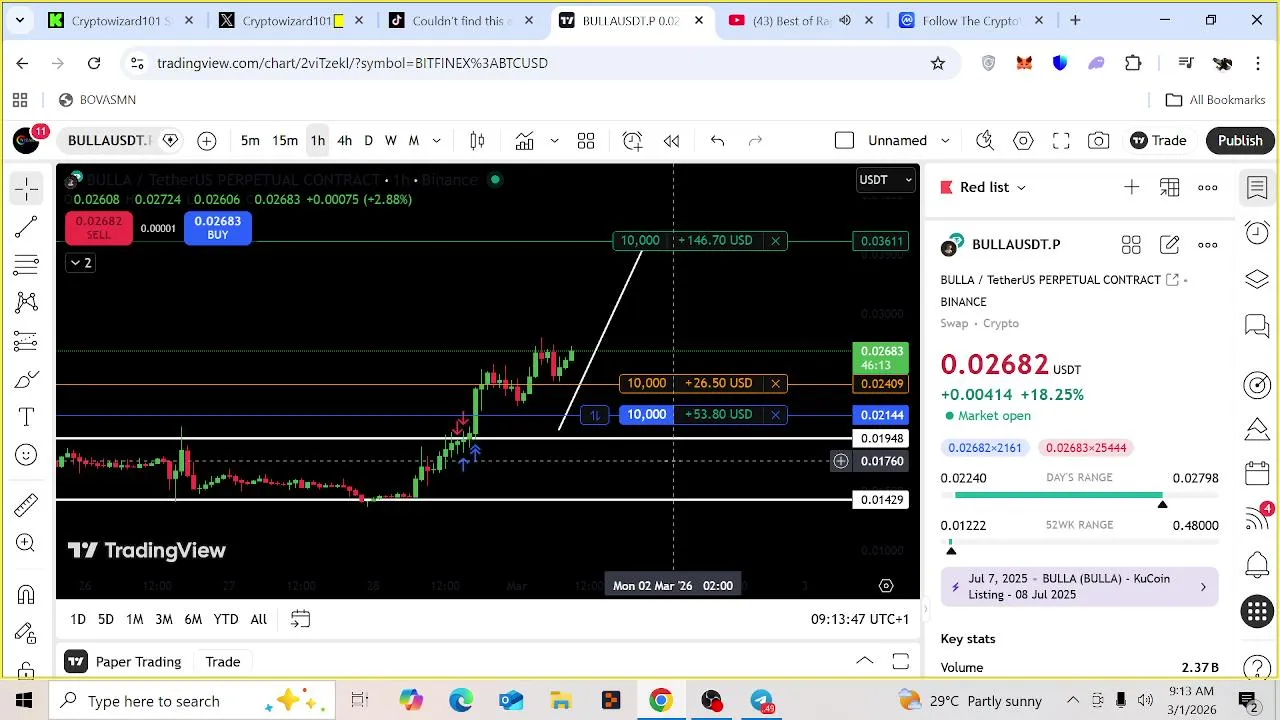The width and height of the screenshot is (1280, 720).
Task: Expand the Indicators templates dropdown arrow
Action: pyautogui.click(x=554, y=141)
